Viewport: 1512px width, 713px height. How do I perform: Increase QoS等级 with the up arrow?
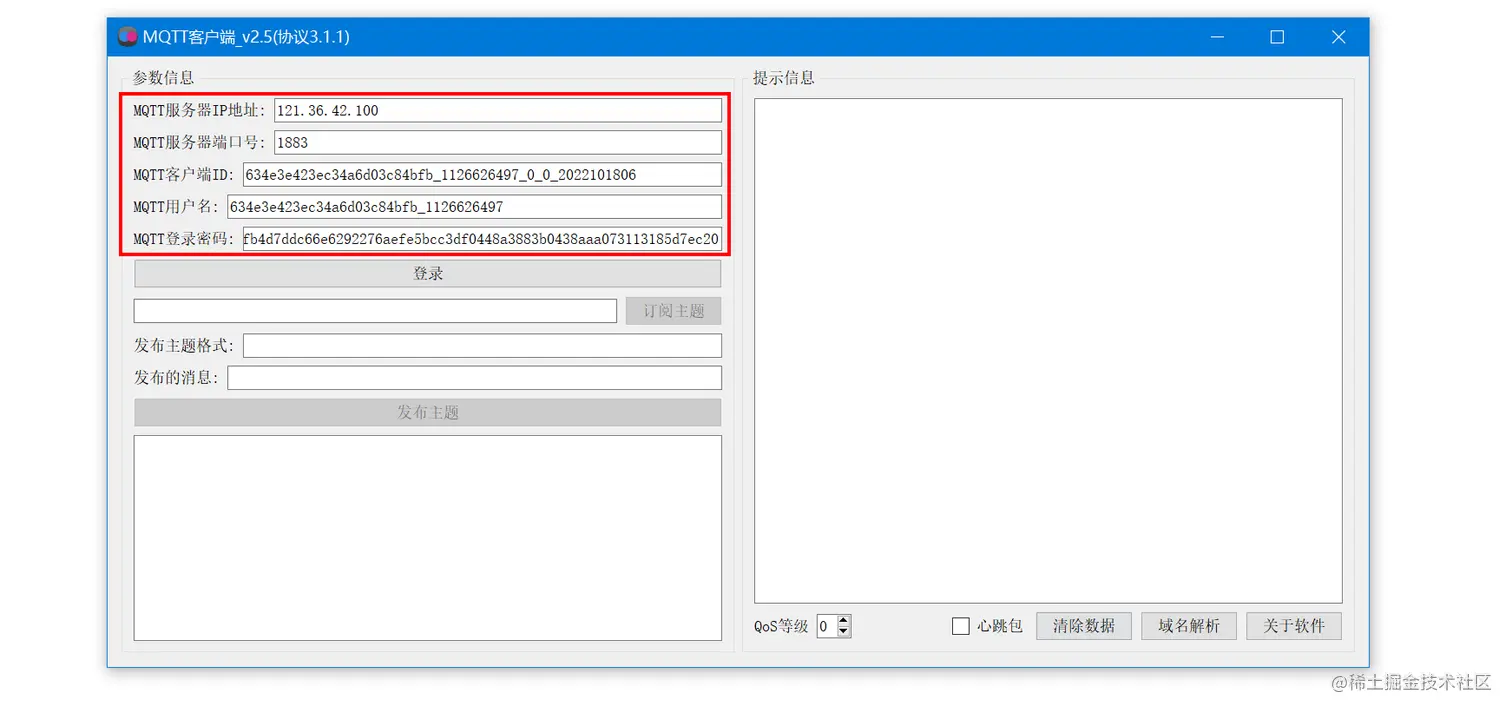pyautogui.click(x=844, y=620)
